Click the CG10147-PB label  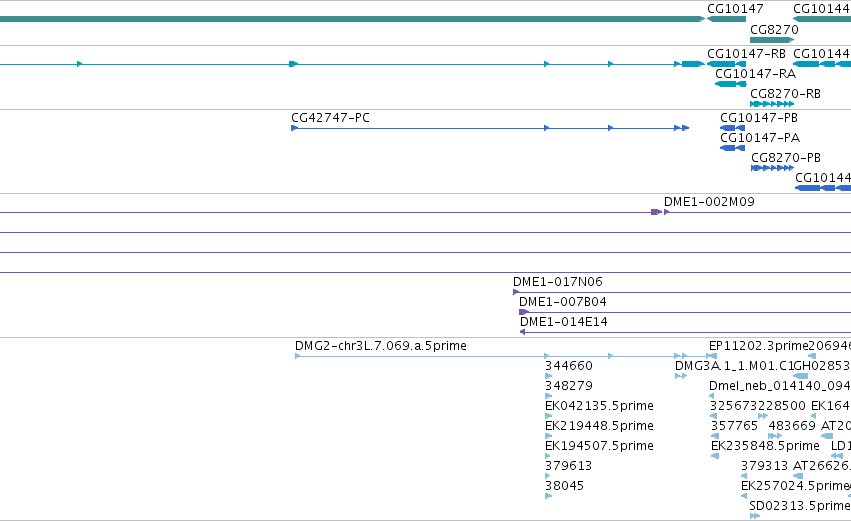coord(759,118)
